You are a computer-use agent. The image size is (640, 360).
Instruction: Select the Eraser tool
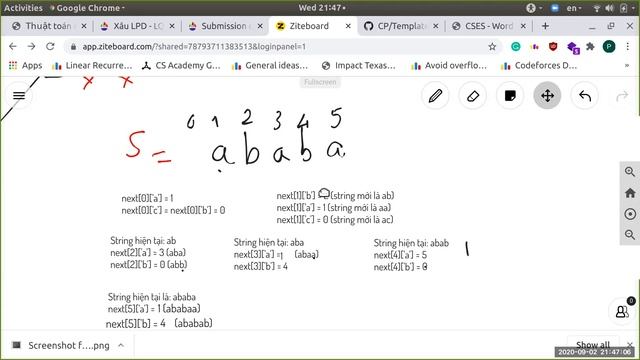(473, 96)
